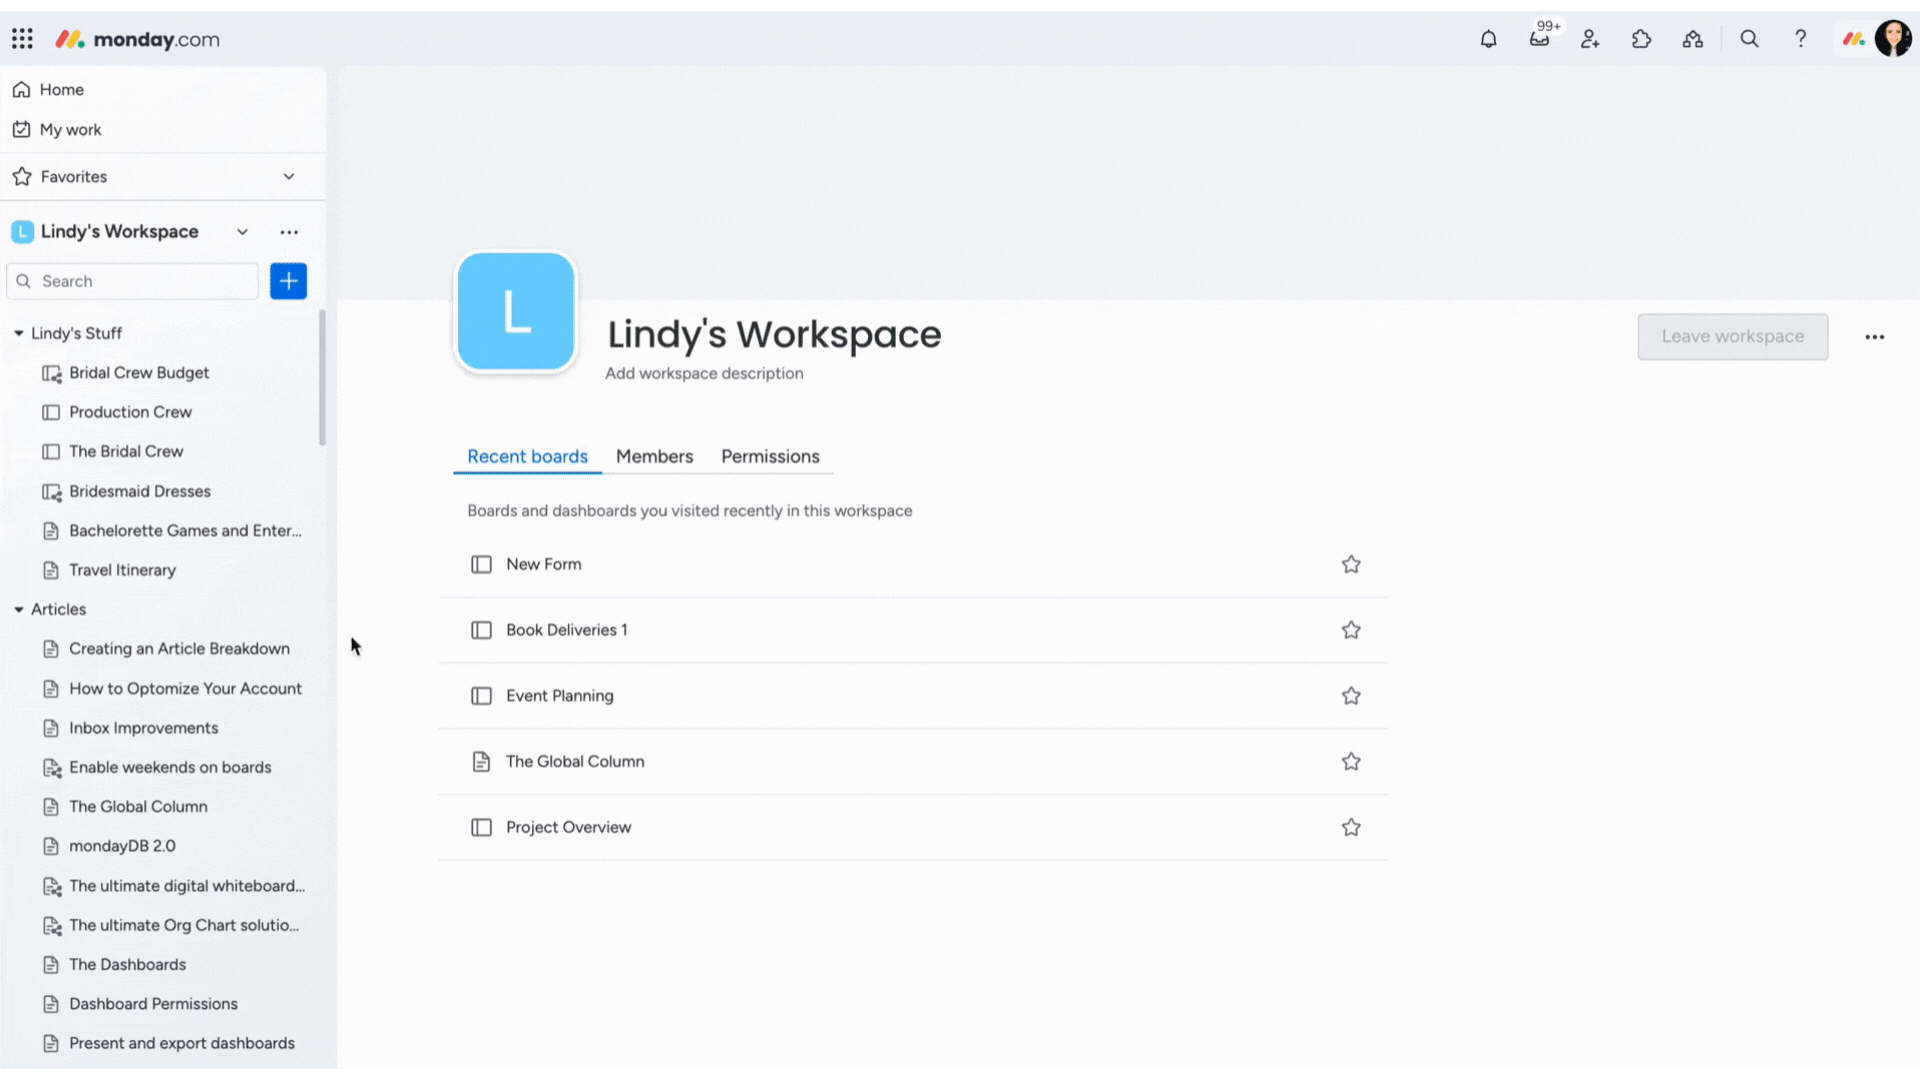Open New Form recent board
Viewport: 1920px width, 1080px height.
(x=913, y=565)
